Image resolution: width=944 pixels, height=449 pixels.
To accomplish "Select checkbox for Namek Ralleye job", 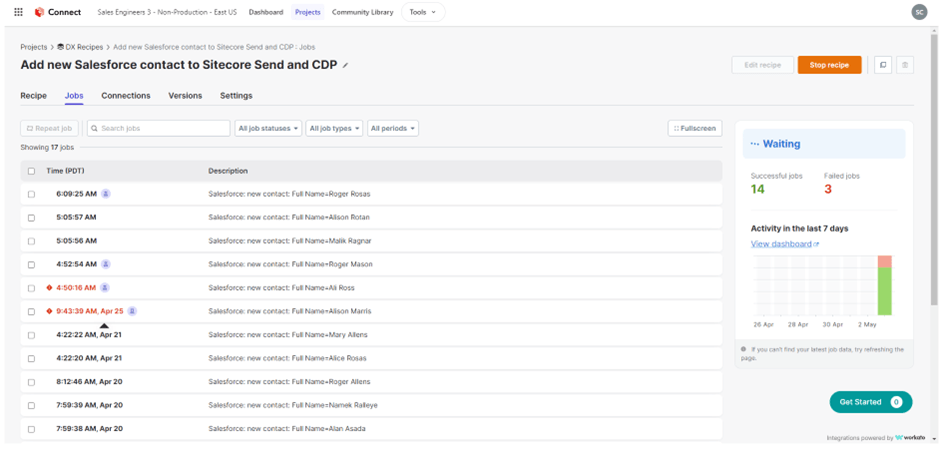I will [31, 406].
